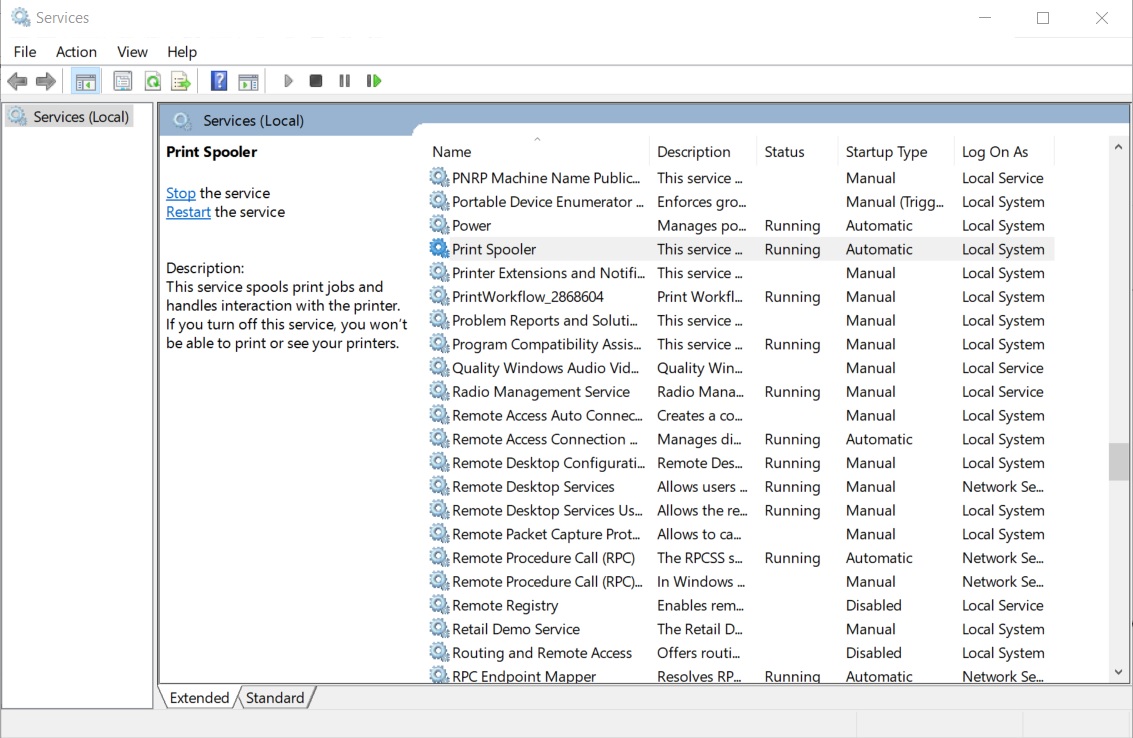Sort by the Description column header
The width and height of the screenshot is (1133, 738).
click(x=703, y=152)
